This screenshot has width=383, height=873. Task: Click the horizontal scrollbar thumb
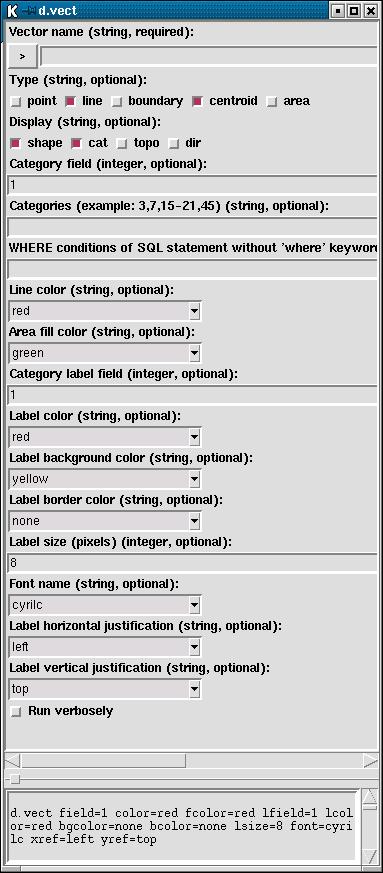104,761
